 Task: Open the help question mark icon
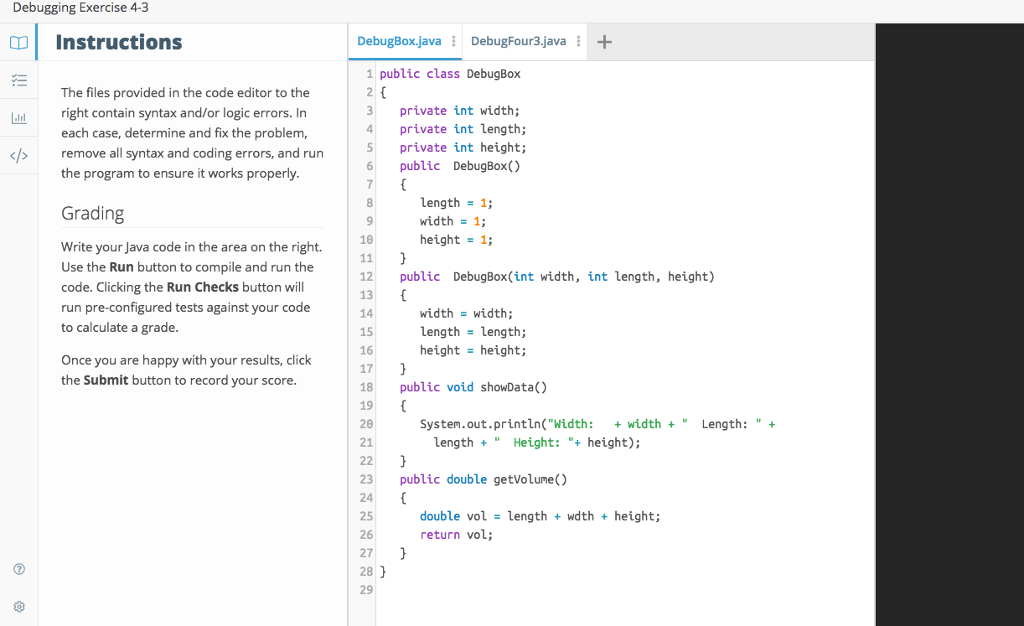point(18,568)
